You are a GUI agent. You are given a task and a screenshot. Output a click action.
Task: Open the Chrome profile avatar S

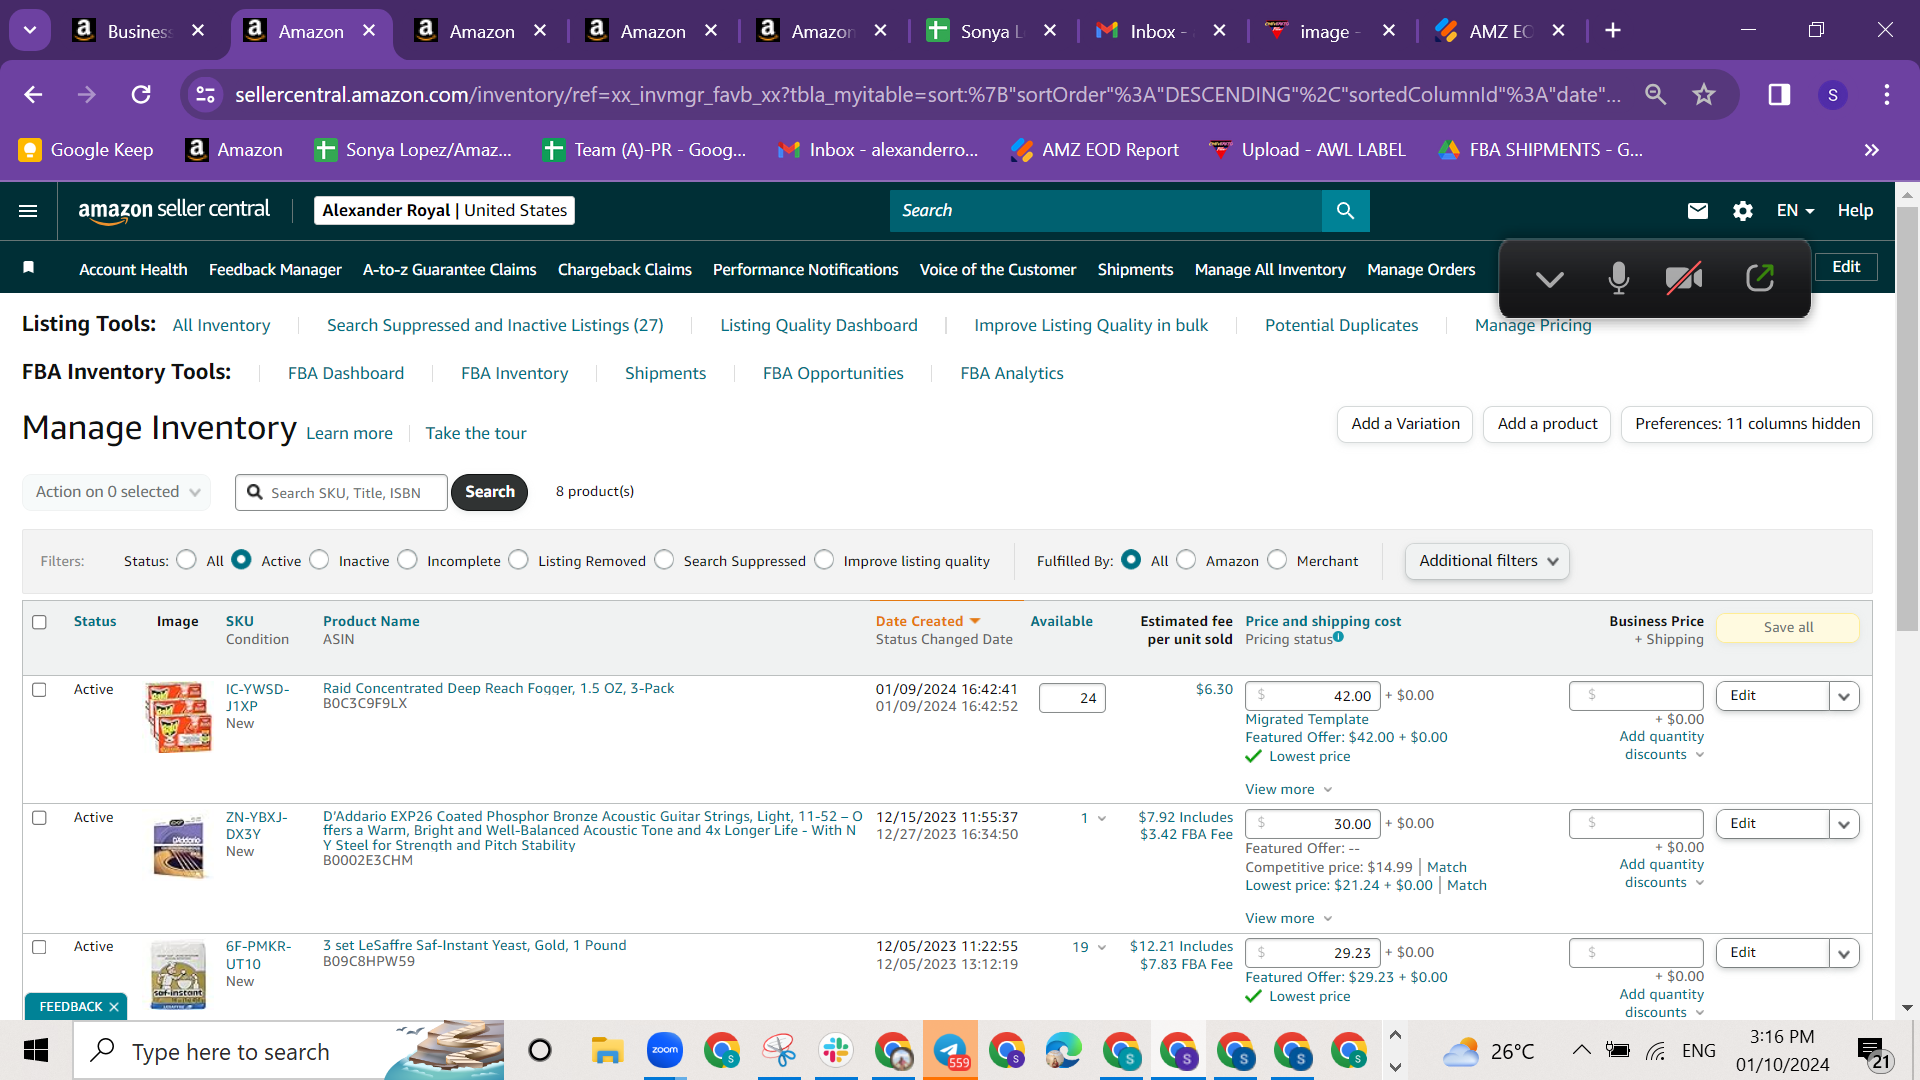[x=1833, y=95]
